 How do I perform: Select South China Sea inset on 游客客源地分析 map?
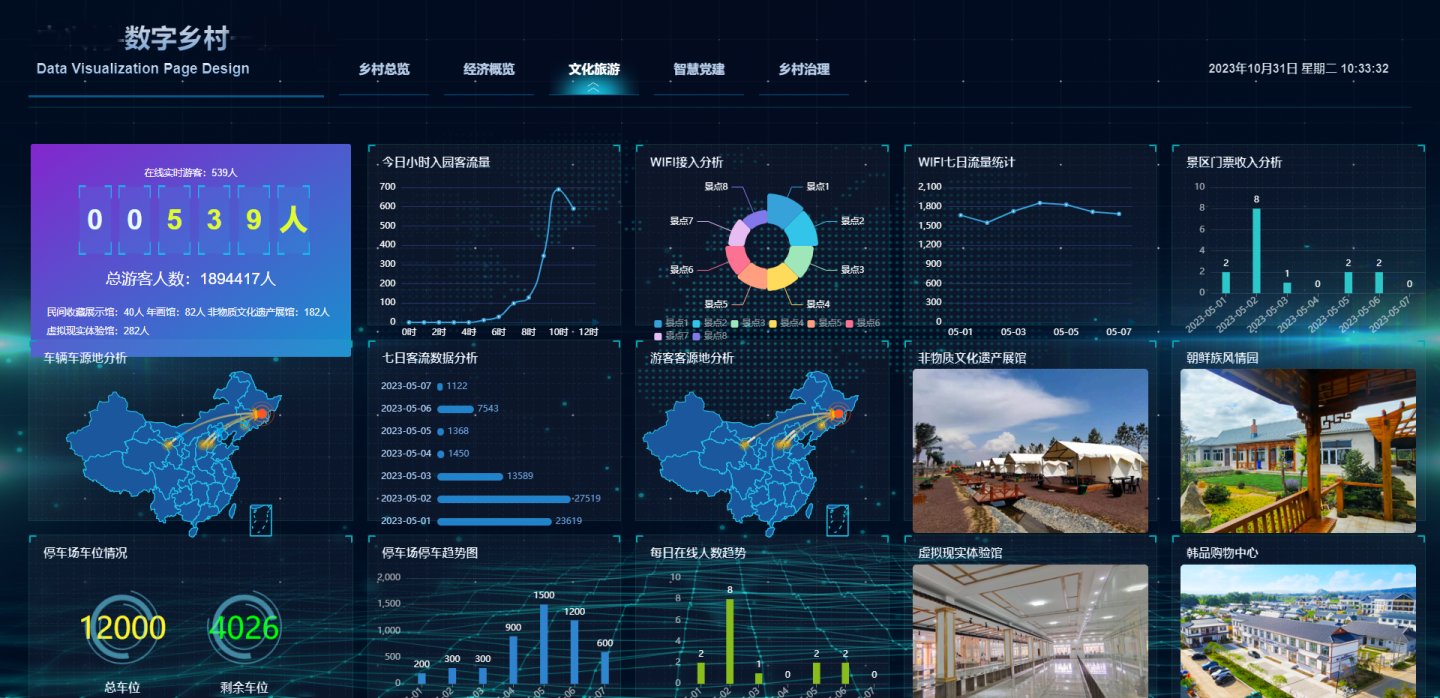(x=838, y=520)
